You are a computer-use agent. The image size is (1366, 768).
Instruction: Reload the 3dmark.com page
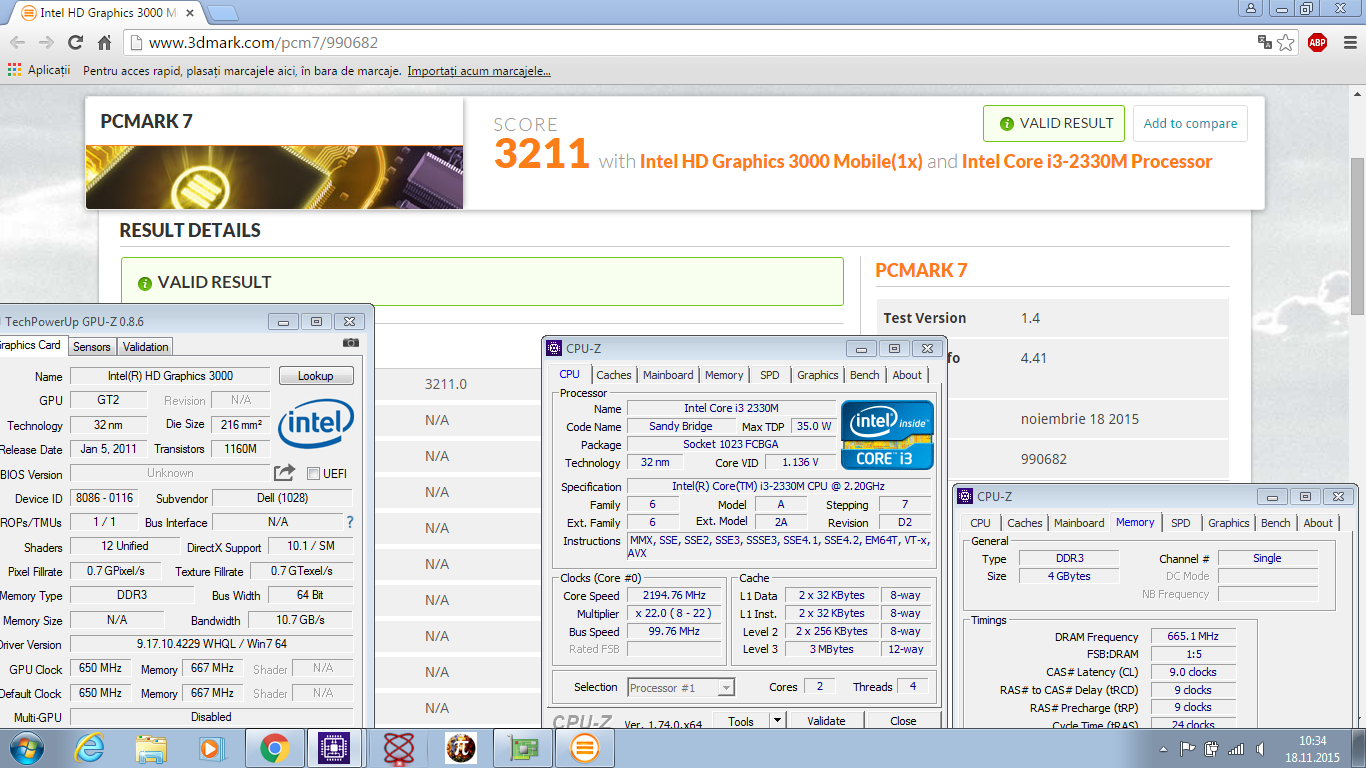tap(75, 42)
